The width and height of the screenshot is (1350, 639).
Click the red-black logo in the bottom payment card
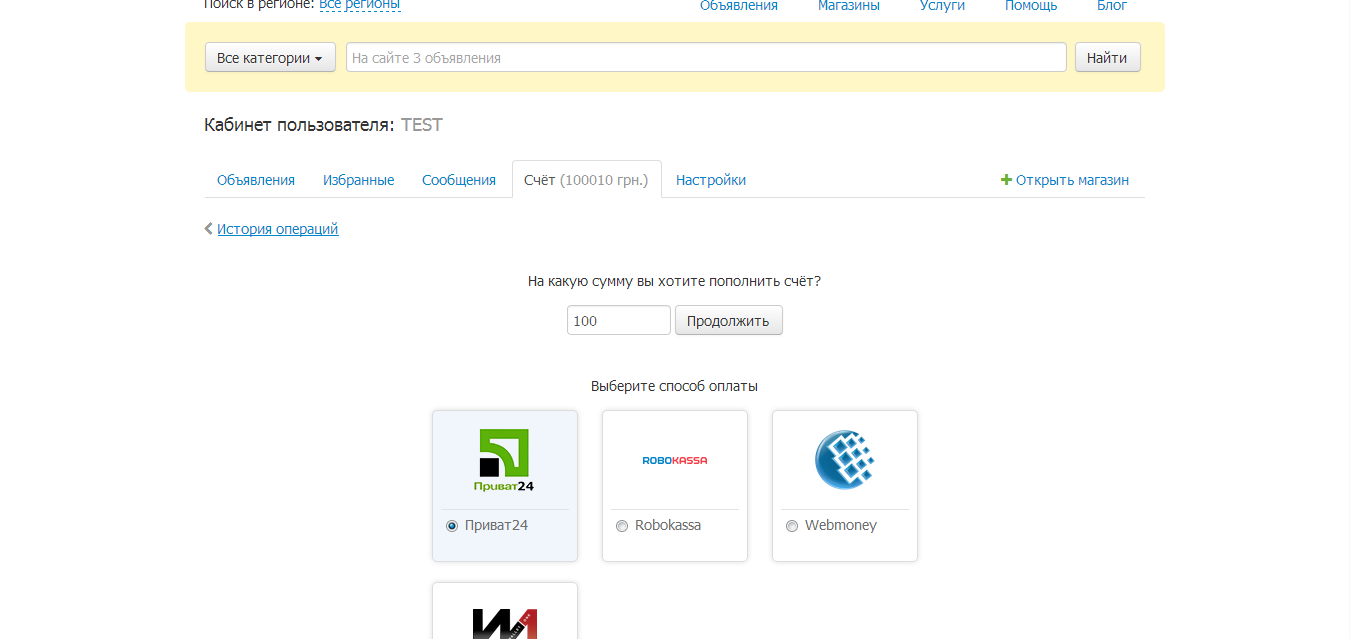(505, 623)
